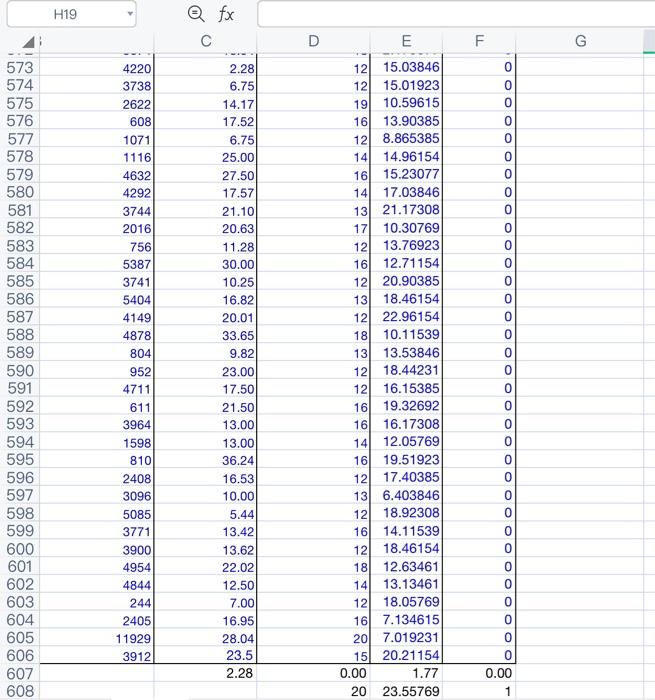The width and height of the screenshot is (655, 700).
Task: Click cell with 30.00 in column C
Action: [205, 264]
